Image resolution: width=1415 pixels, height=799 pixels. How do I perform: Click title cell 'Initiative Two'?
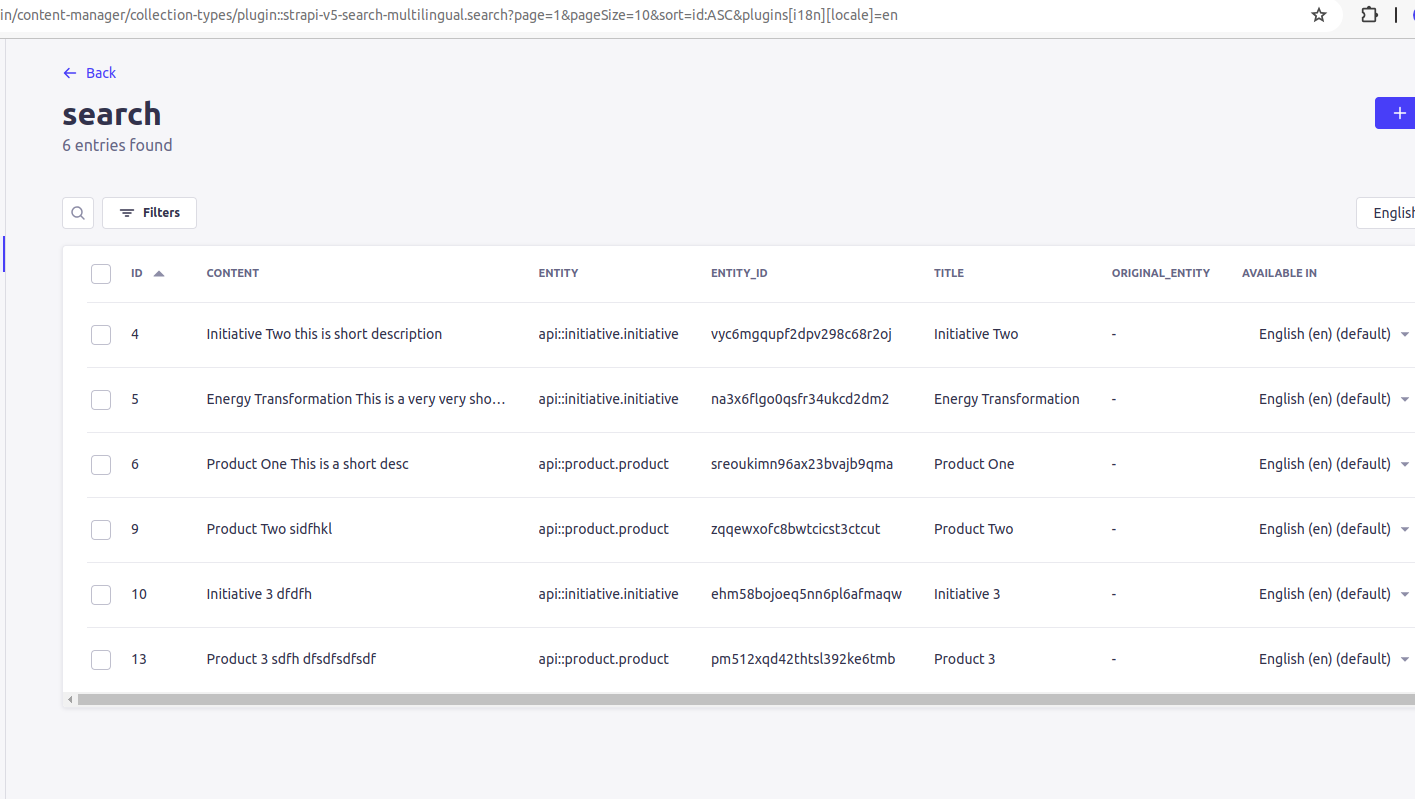[x=976, y=334]
